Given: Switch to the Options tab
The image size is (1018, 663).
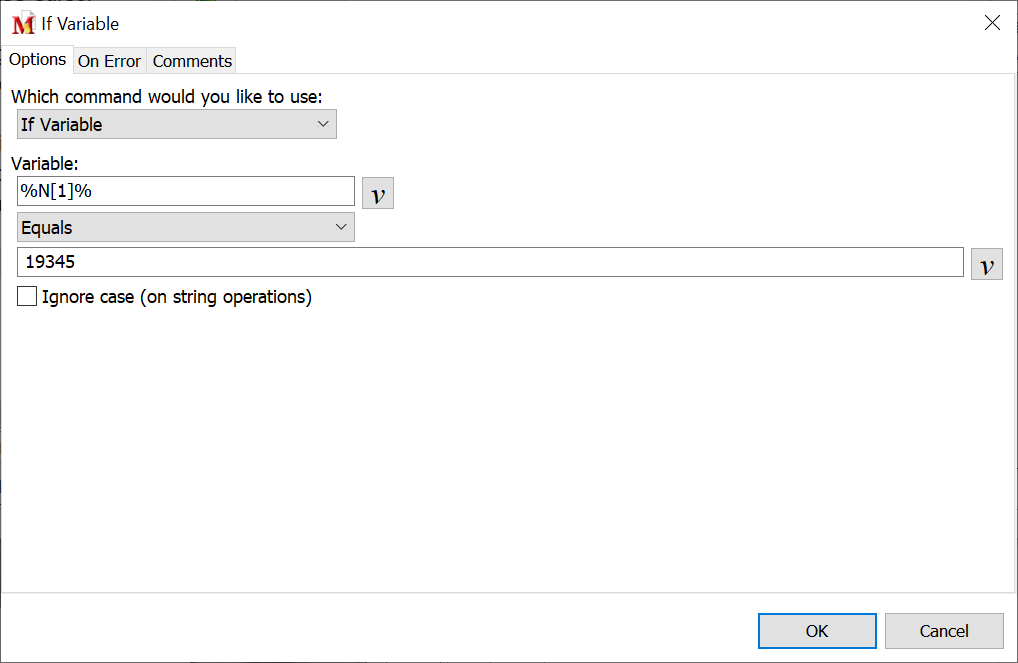Looking at the screenshot, I should click(x=37, y=59).
